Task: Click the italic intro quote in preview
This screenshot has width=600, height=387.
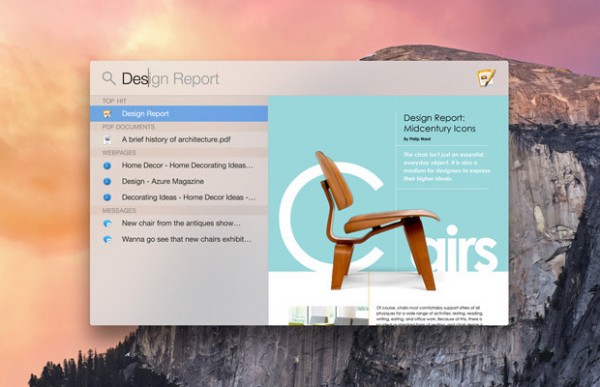Action: point(446,167)
